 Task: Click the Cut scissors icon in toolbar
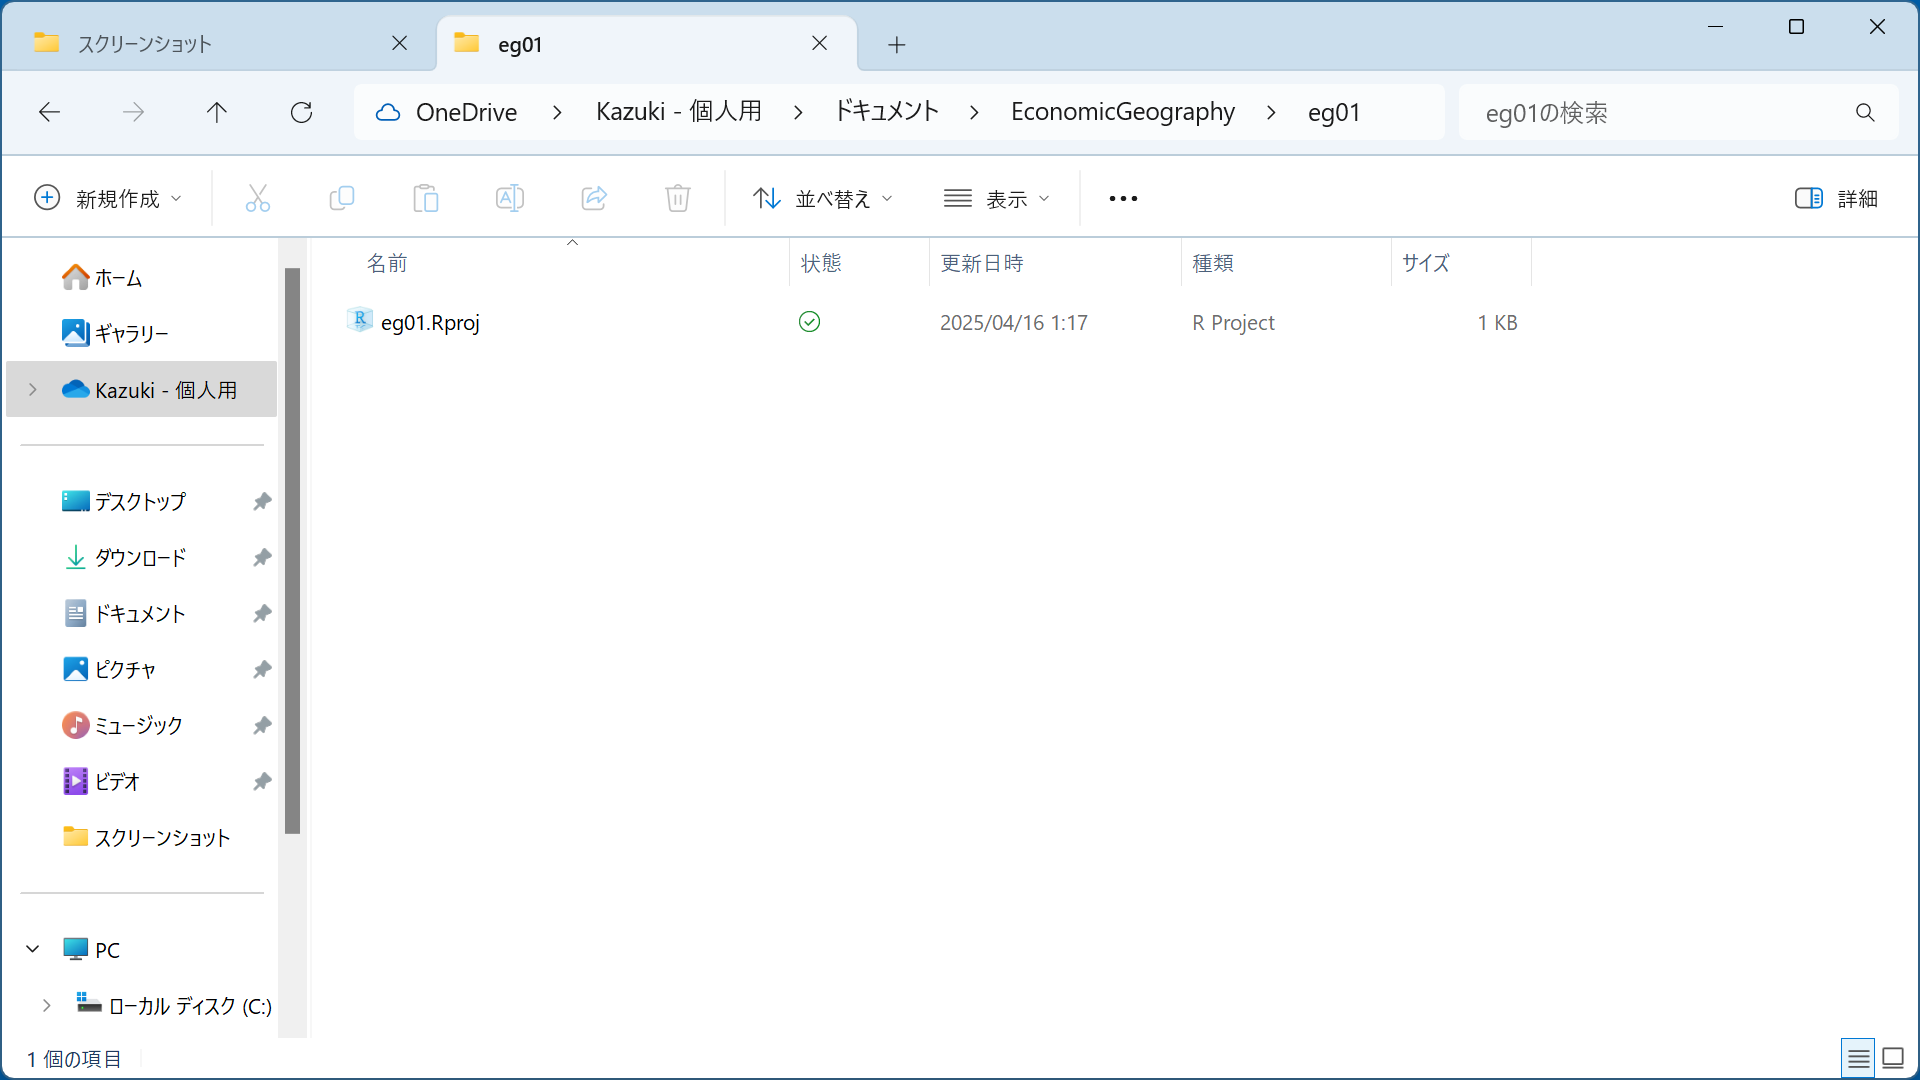pyautogui.click(x=258, y=198)
